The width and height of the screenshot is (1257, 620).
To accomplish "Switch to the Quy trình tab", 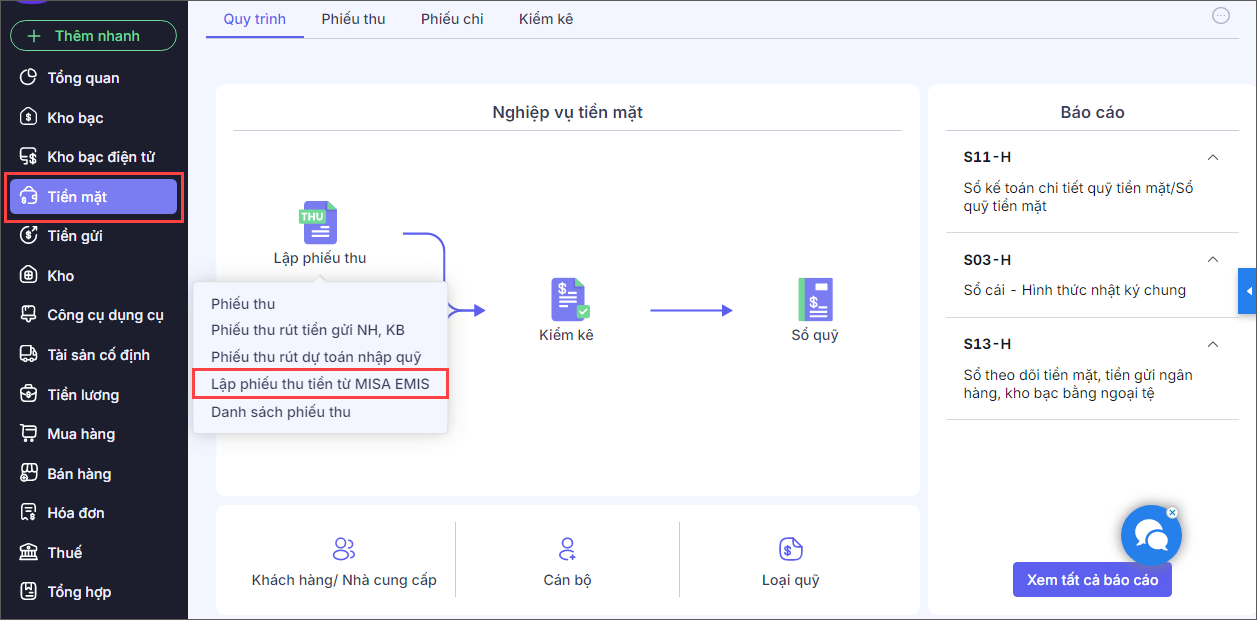I will coord(255,19).
